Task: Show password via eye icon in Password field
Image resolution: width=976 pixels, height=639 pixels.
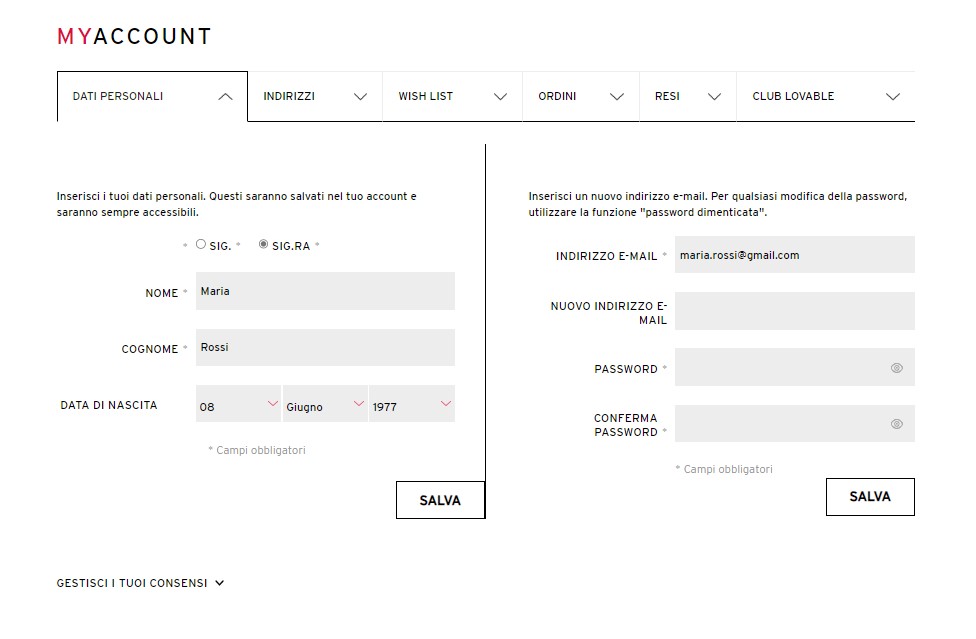Action: click(x=896, y=368)
